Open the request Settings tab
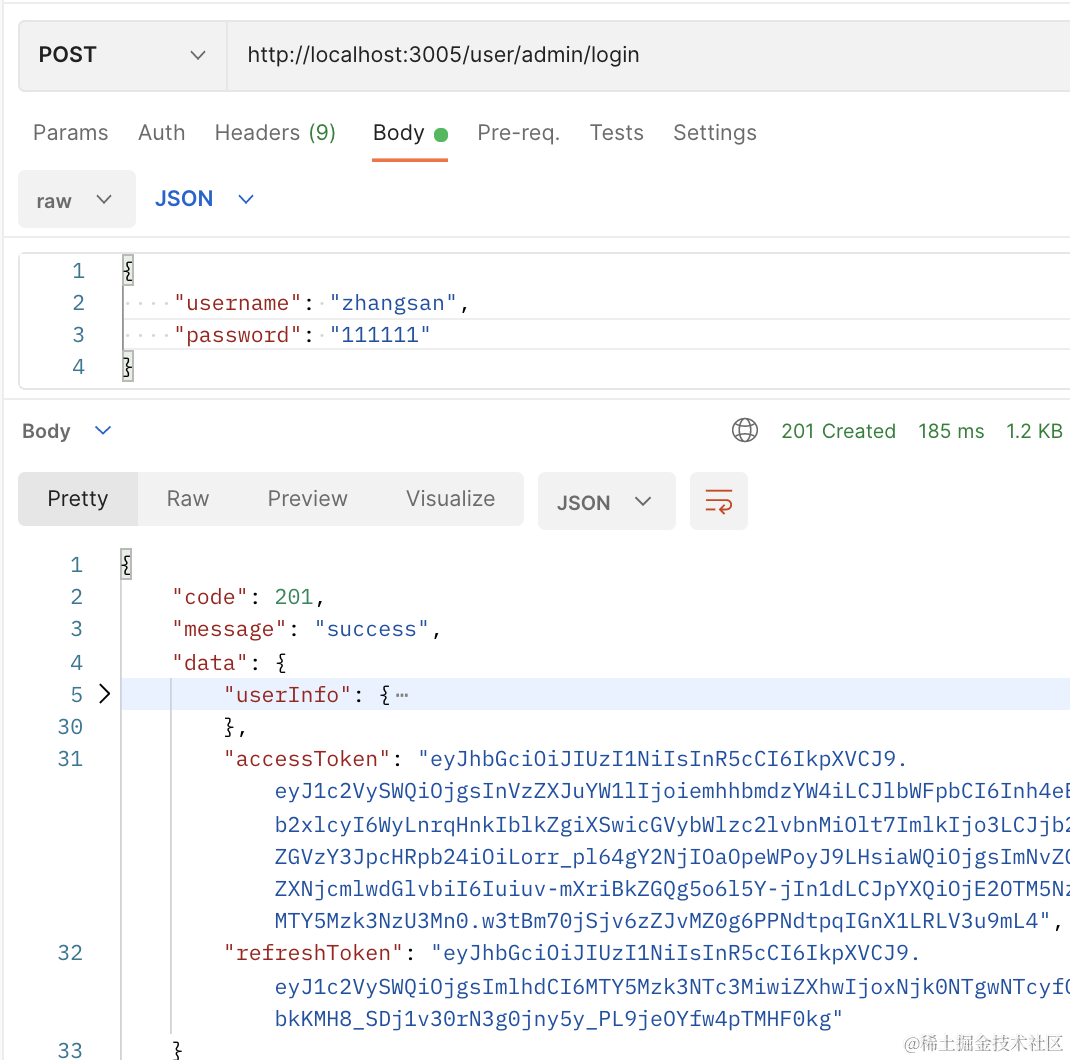The width and height of the screenshot is (1070, 1060). (x=714, y=133)
